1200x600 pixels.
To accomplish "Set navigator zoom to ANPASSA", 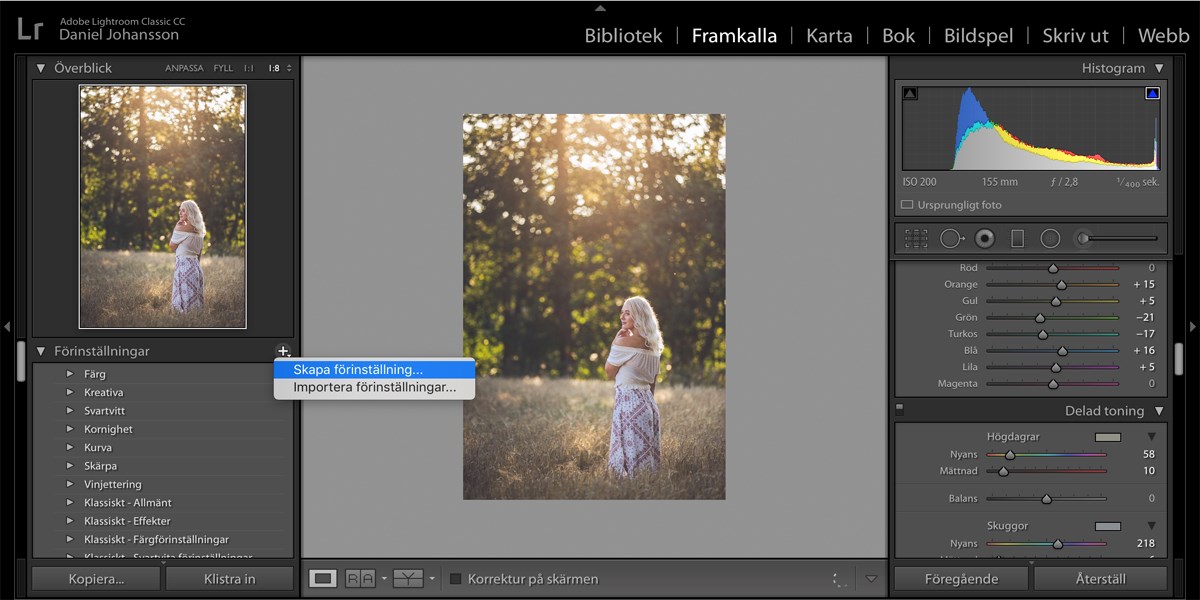I will tap(184, 68).
